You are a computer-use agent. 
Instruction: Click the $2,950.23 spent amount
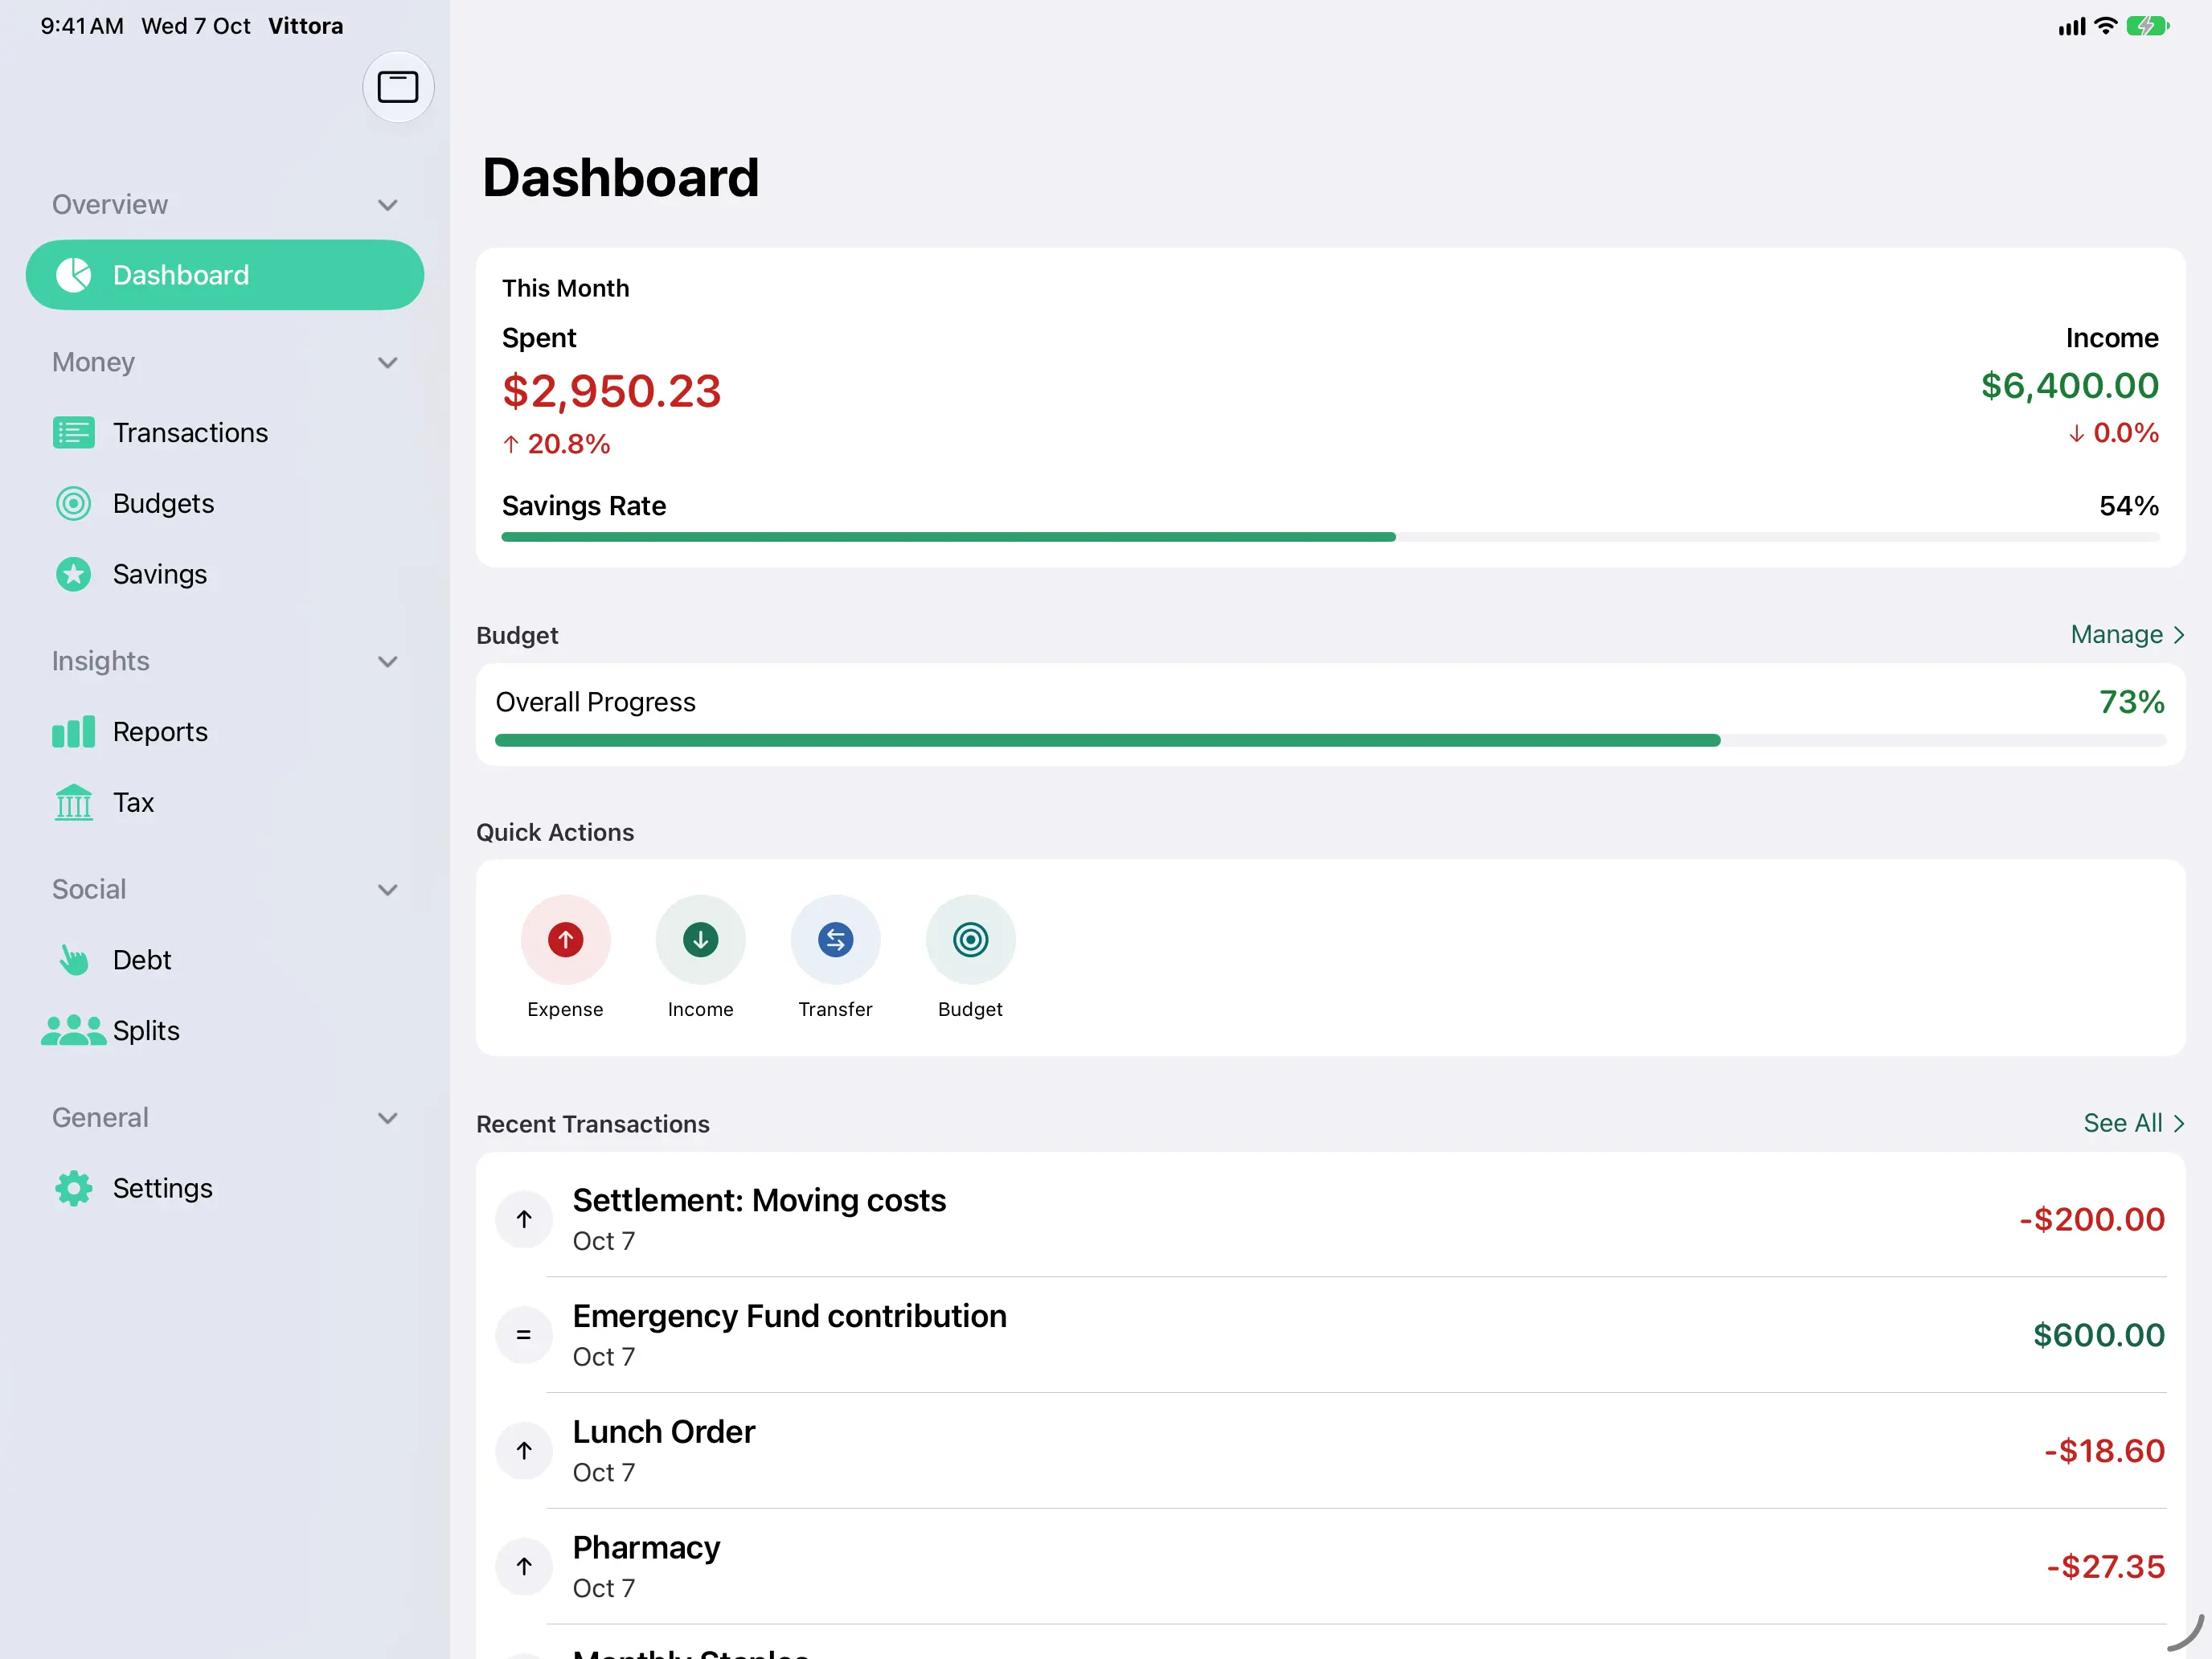coord(611,391)
